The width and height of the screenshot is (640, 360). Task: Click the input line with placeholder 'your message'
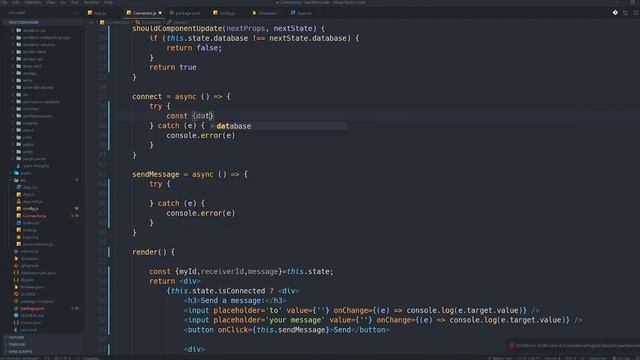tap(383, 320)
